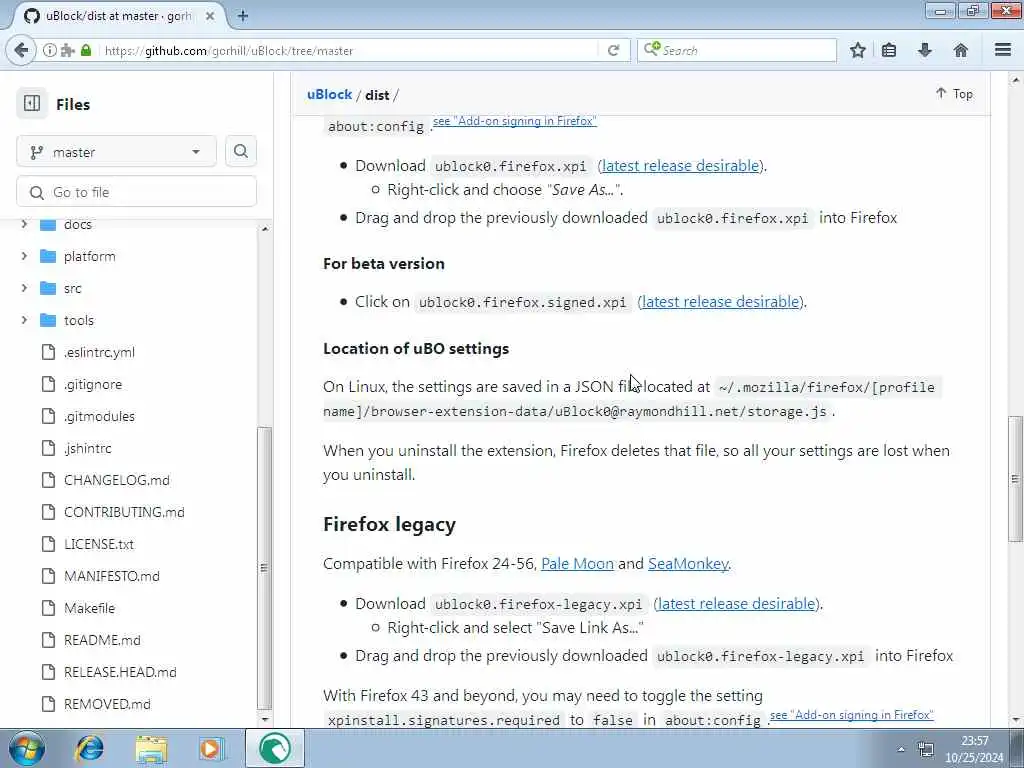Open CONTRIBUTING.md in the file tree
The width and height of the screenshot is (1024, 768).
[x=124, y=512]
